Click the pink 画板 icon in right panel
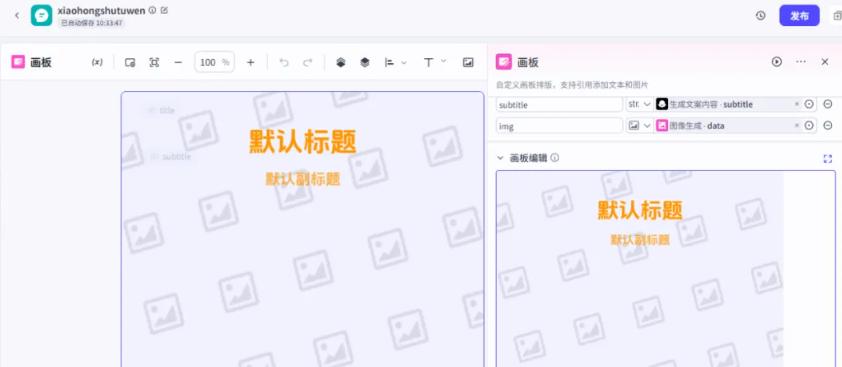 tap(504, 62)
